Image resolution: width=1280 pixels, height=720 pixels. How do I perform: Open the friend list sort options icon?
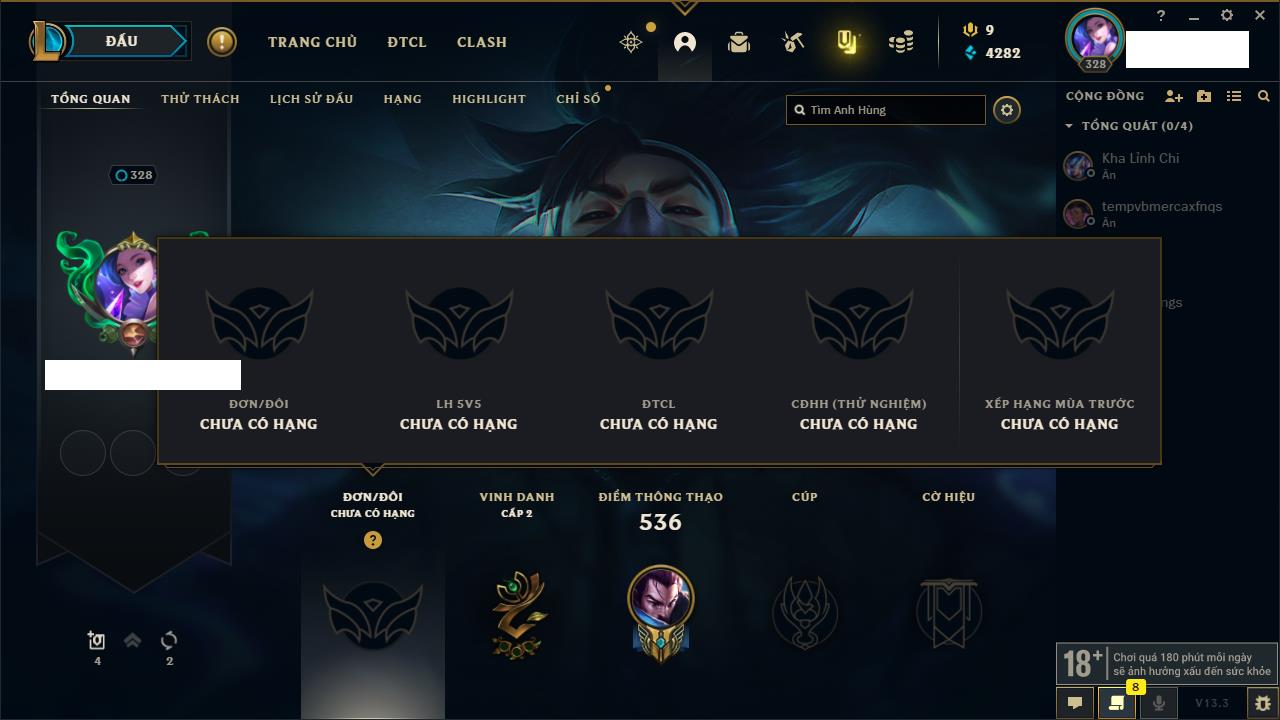tap(1234, 96)
